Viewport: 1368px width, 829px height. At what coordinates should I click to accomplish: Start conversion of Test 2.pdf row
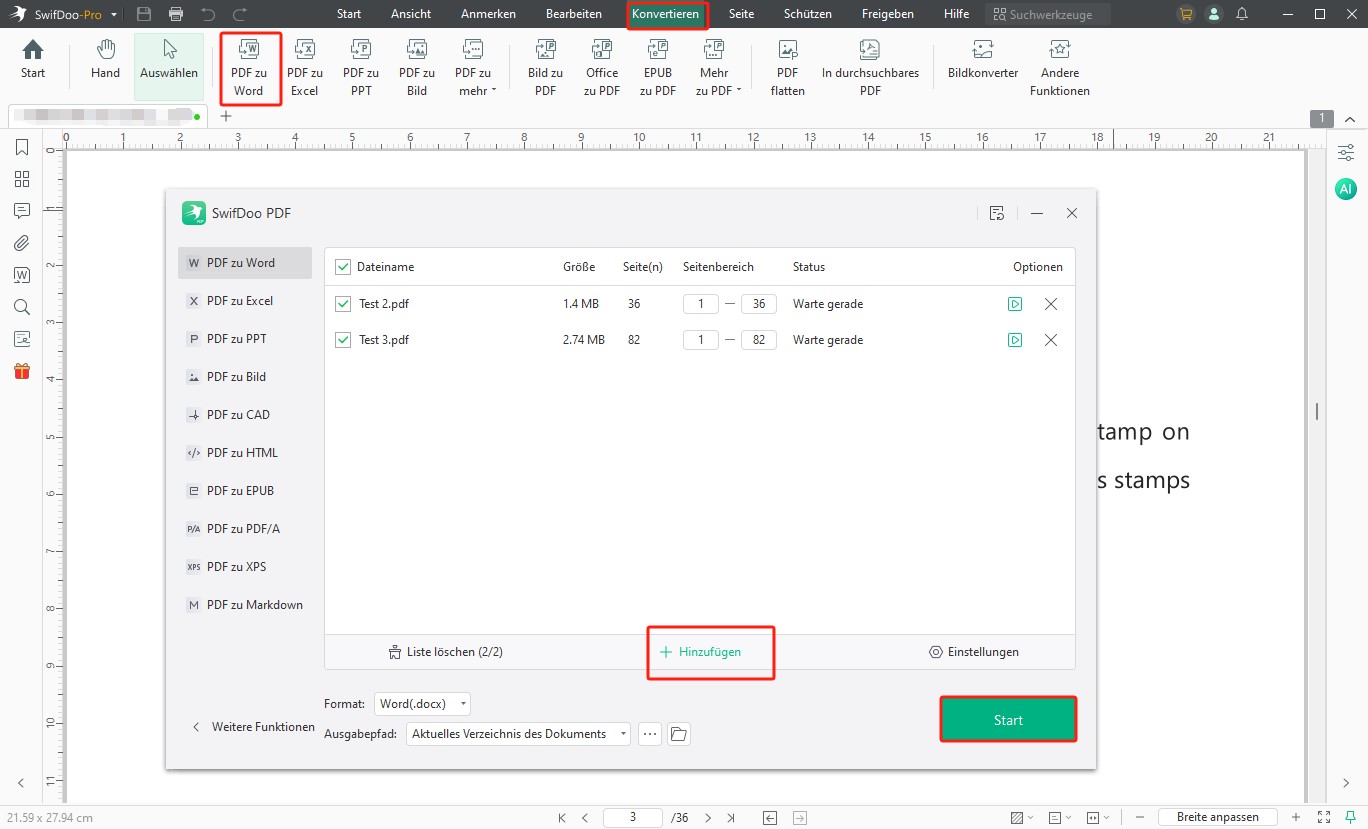[1015, 304]
